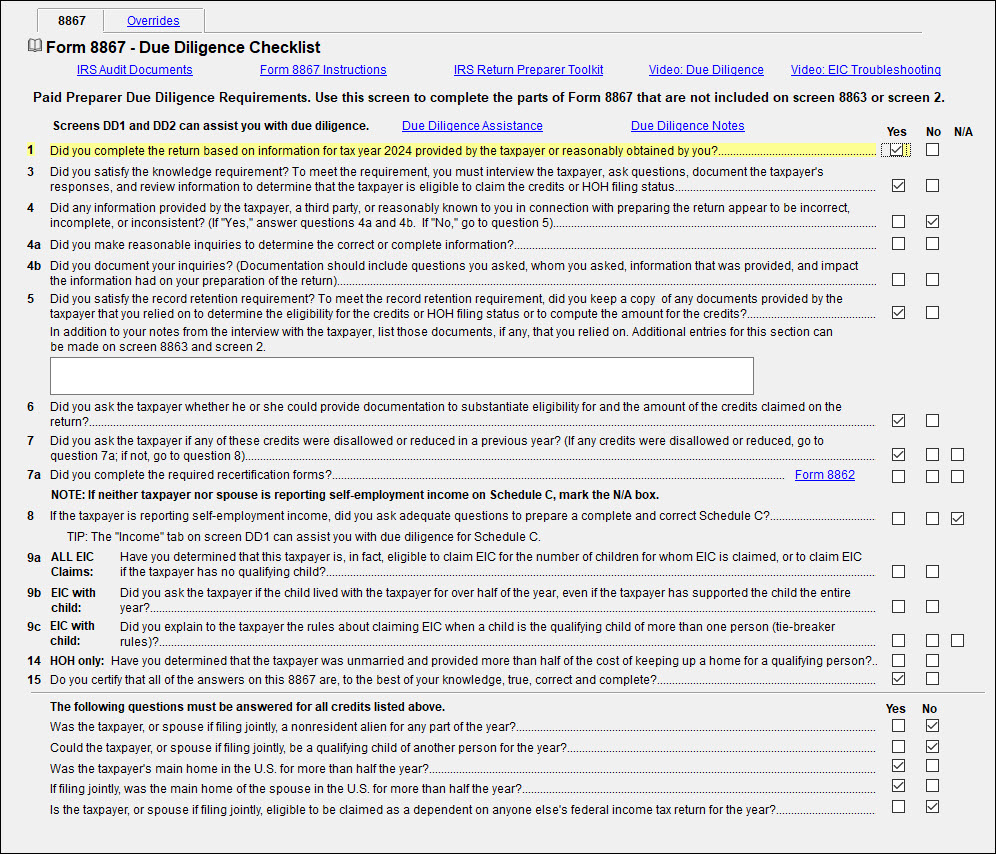Check No for question 3 knowledge requirement
996x854 pixels.
click(x=932, y=186)
